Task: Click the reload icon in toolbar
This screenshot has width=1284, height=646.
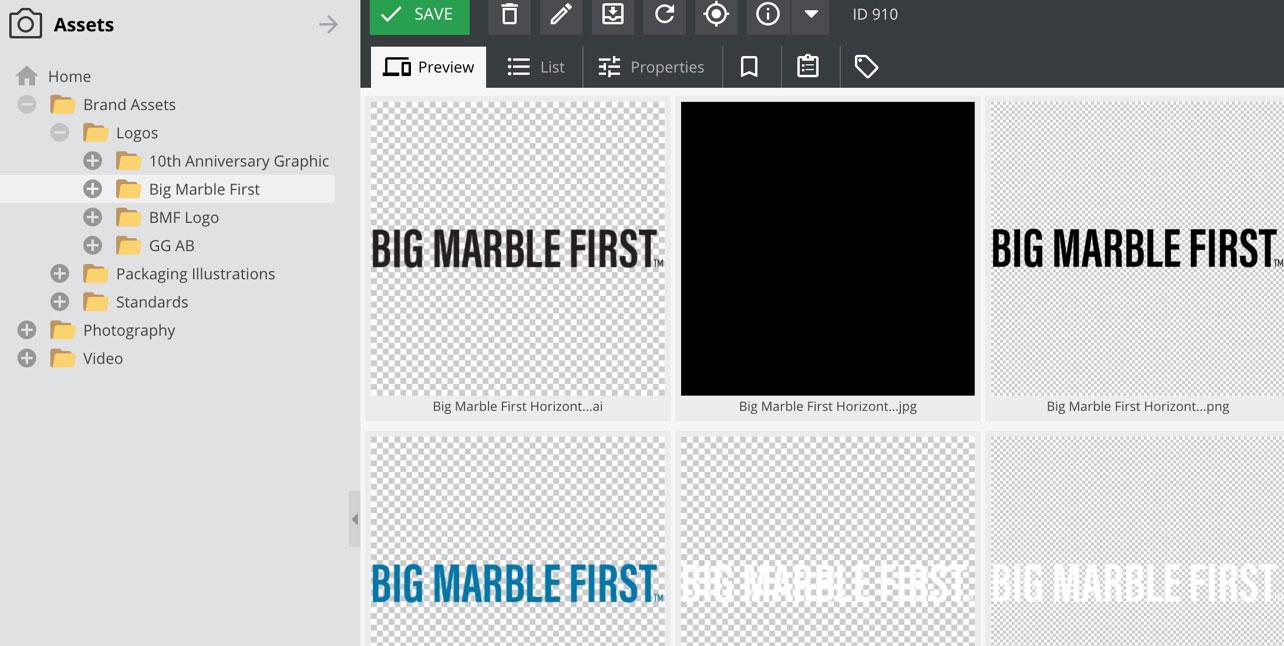Action: (665, 14)
